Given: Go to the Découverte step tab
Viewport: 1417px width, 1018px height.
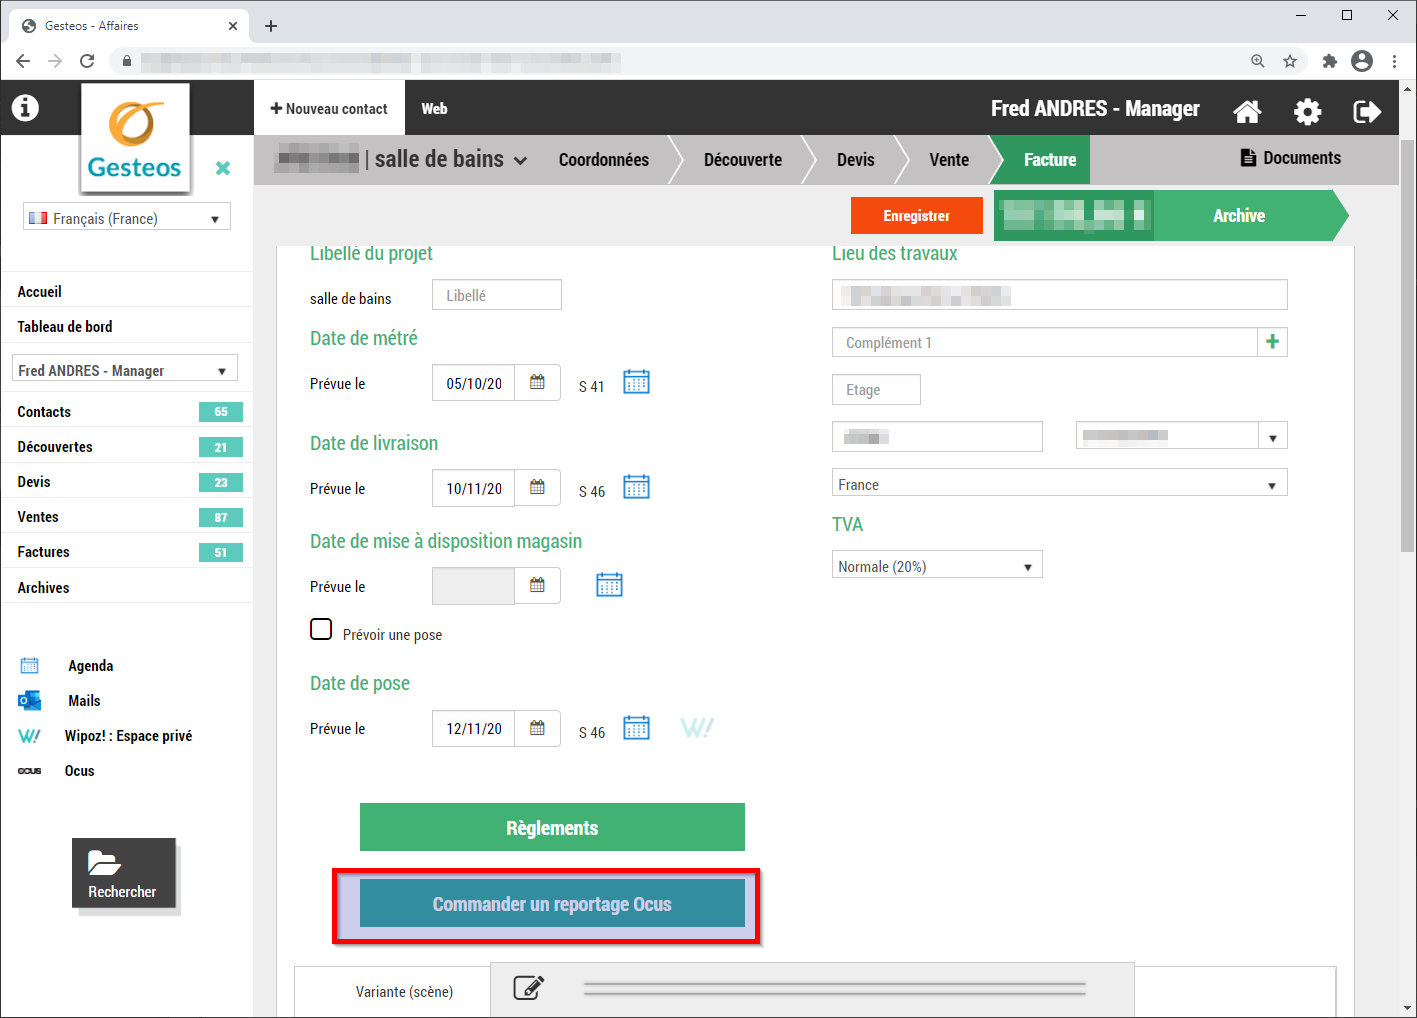Looking at the screenshot, I should point(742,160).
